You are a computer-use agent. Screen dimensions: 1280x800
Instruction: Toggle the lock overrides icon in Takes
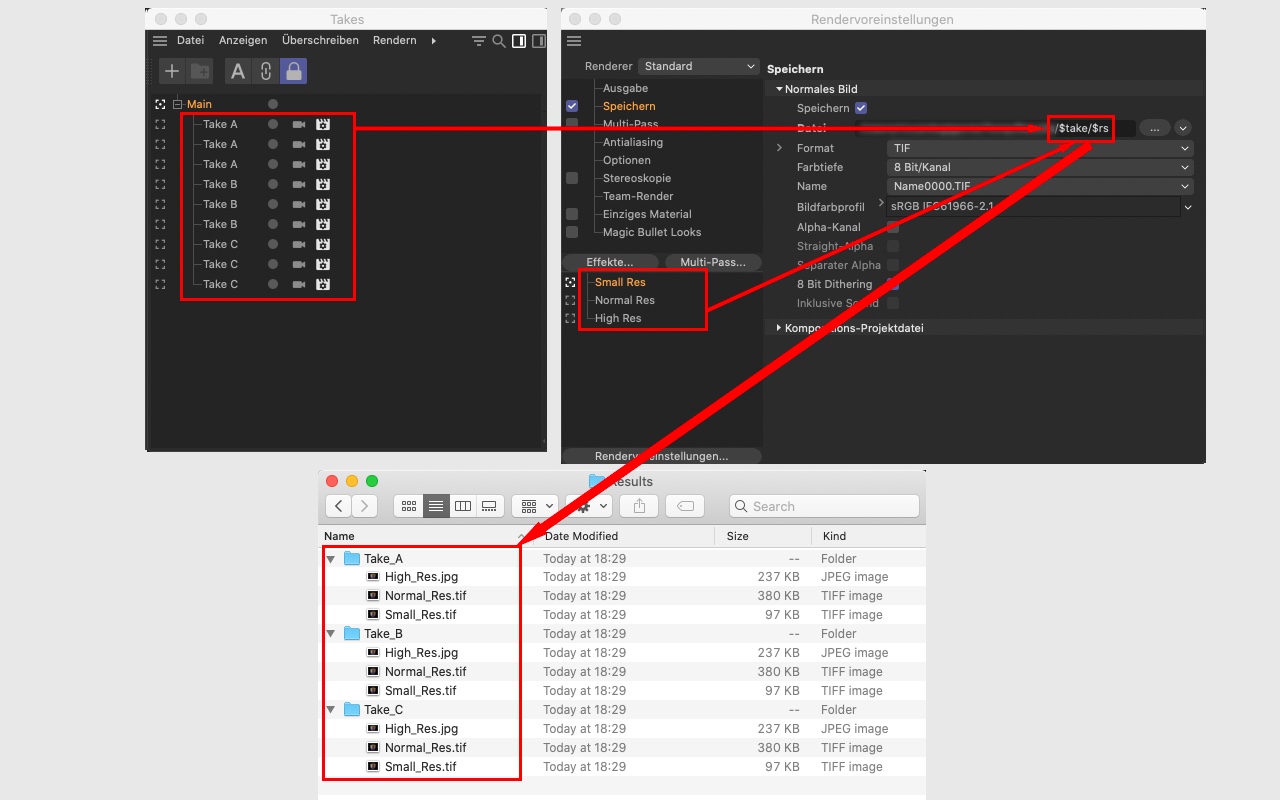point(293,71)
